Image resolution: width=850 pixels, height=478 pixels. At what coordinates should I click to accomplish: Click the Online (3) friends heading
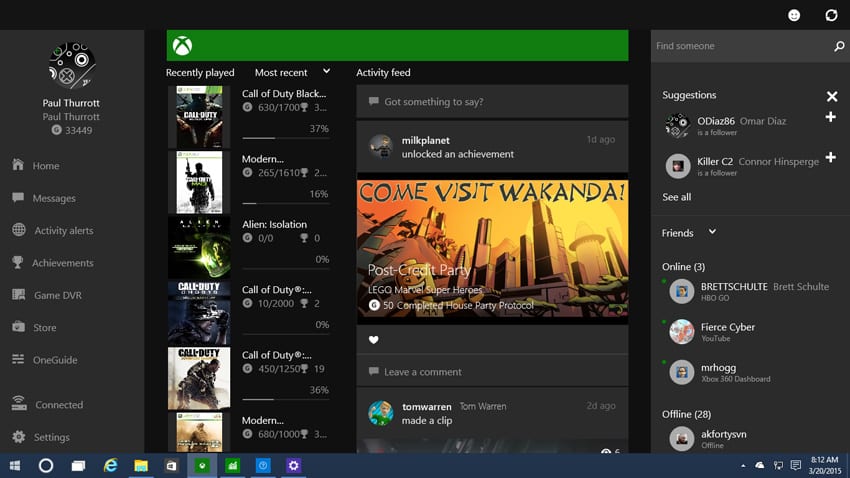point(683,267)
